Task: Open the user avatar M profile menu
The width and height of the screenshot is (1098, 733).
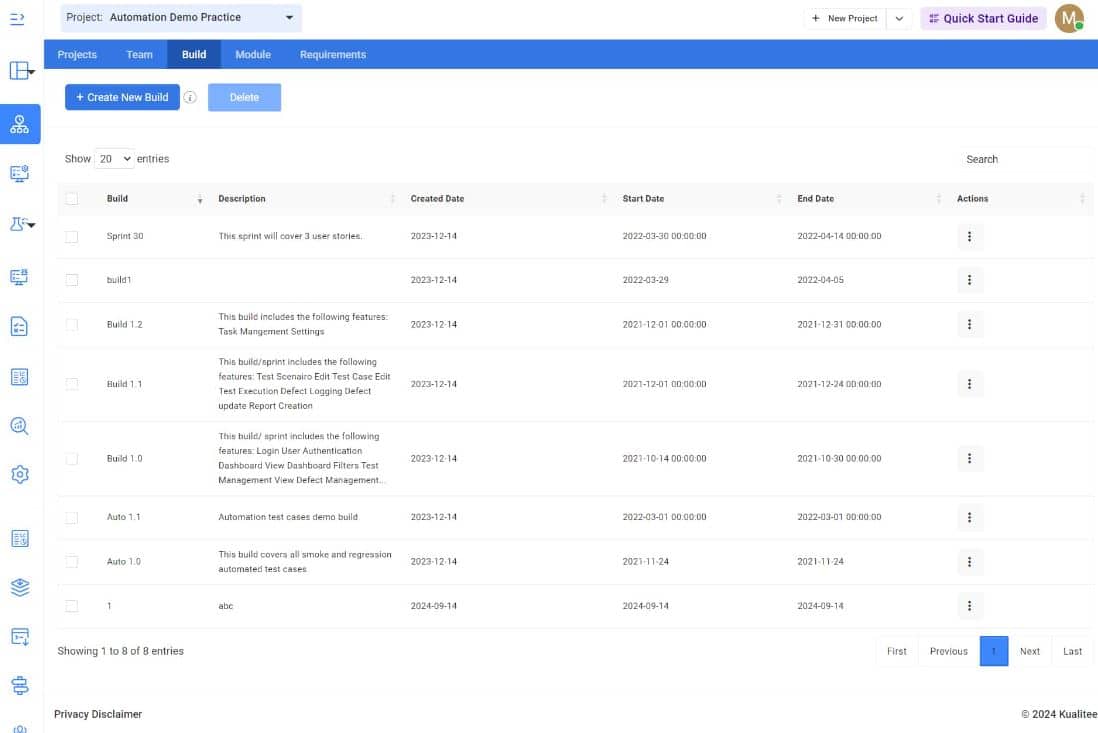Action: (1069, 19)
